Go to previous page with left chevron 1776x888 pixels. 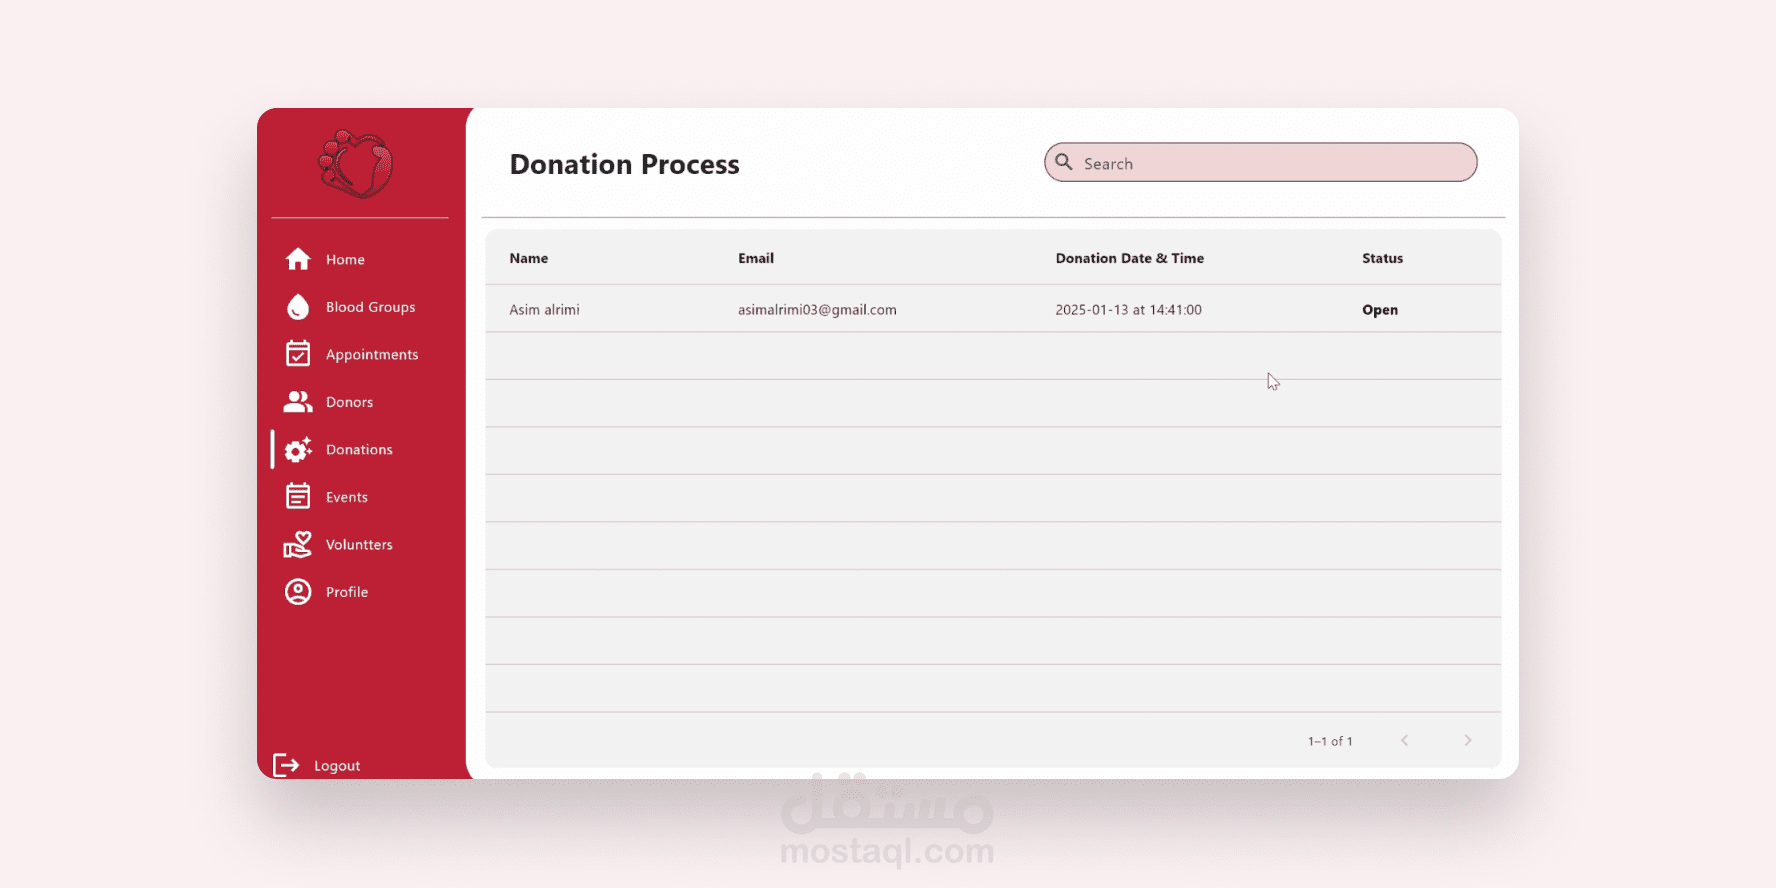pyautogui.click(x=1404, y=740)
